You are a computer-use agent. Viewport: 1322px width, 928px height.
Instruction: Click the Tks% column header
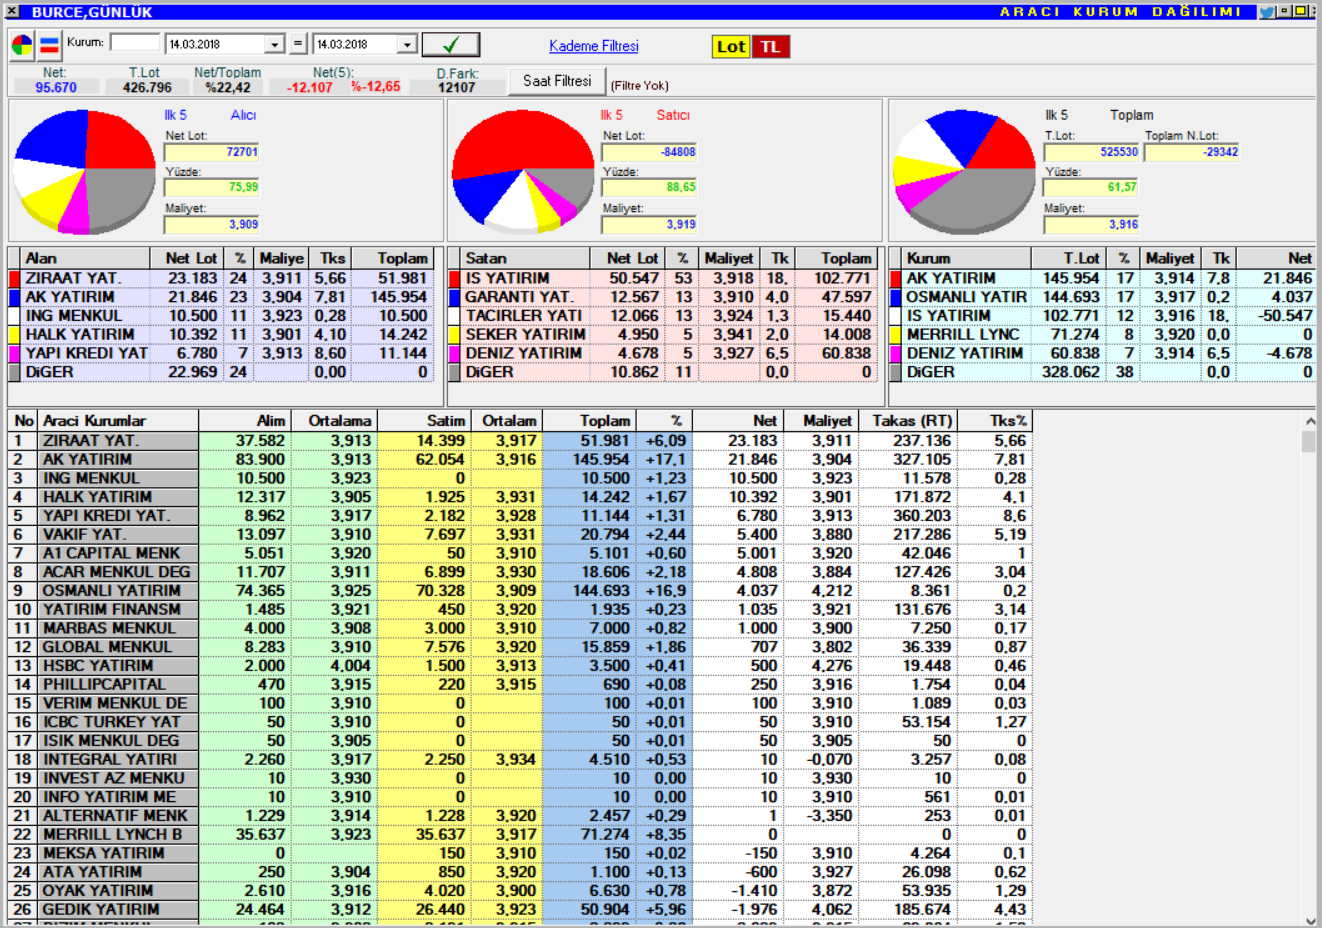994,421
